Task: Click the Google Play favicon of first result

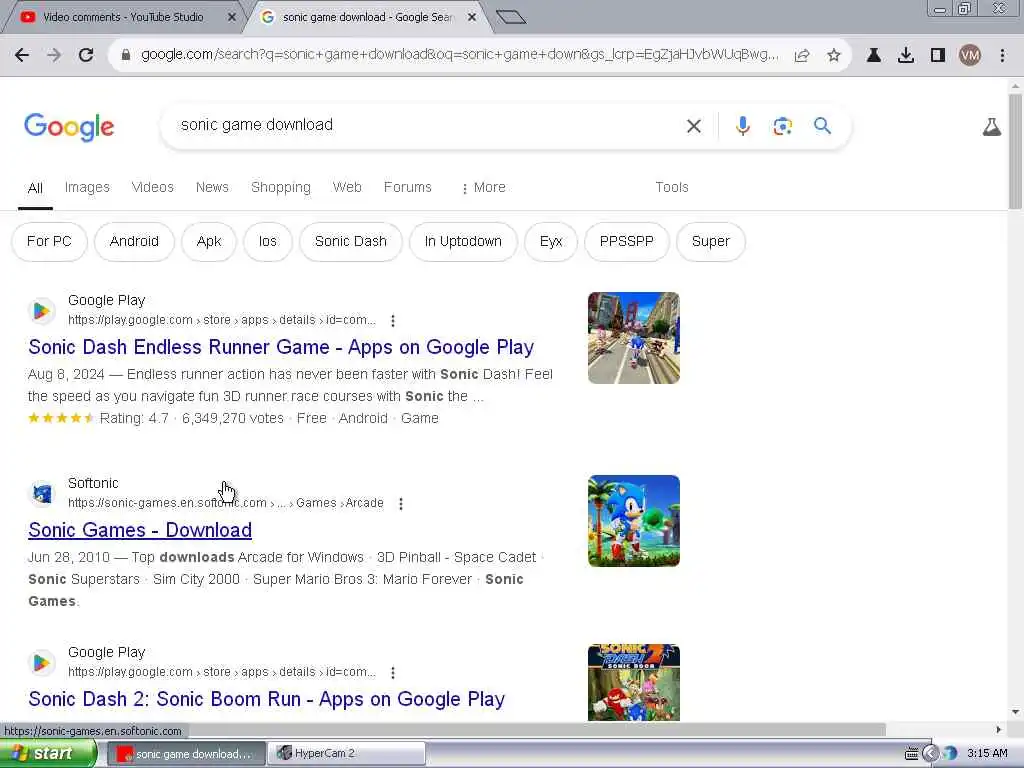Action: [x=42, y=311]
